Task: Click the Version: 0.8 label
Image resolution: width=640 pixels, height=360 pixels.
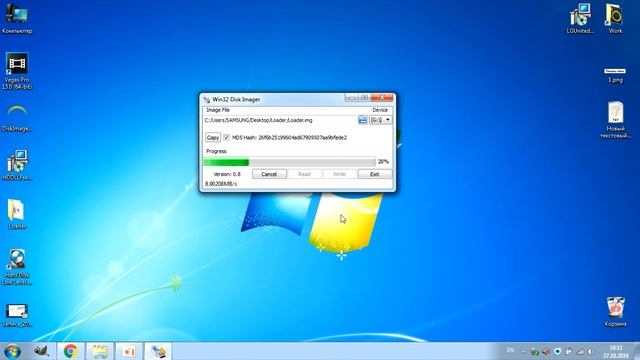Action: [x=227, y=174]
